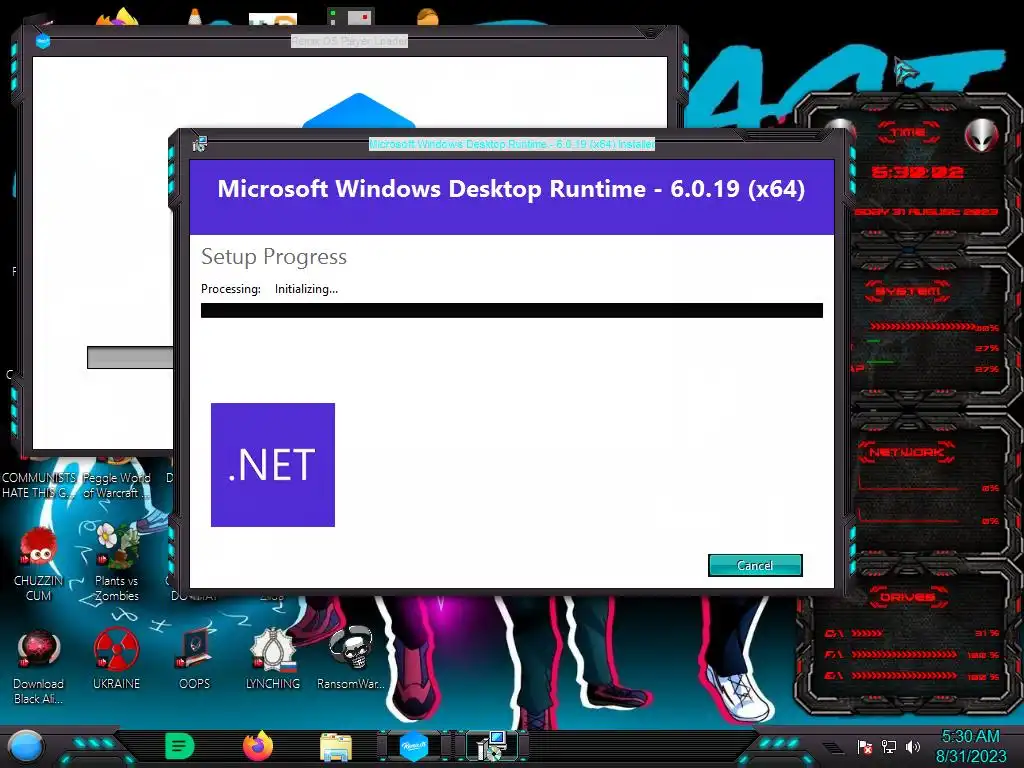Click the gray loading bar in Remix OS window

131,358
